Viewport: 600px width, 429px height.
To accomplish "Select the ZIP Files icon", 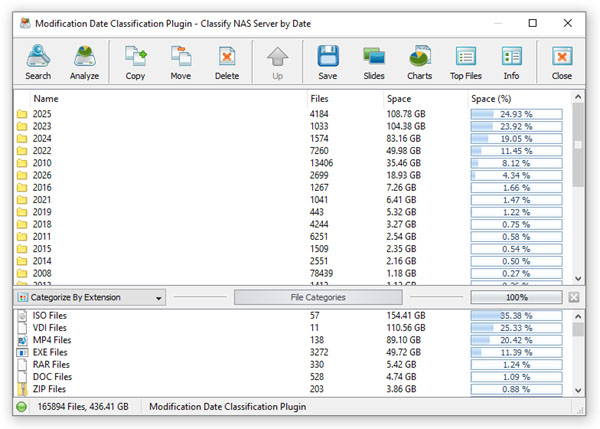I will (x=23, y=389).
